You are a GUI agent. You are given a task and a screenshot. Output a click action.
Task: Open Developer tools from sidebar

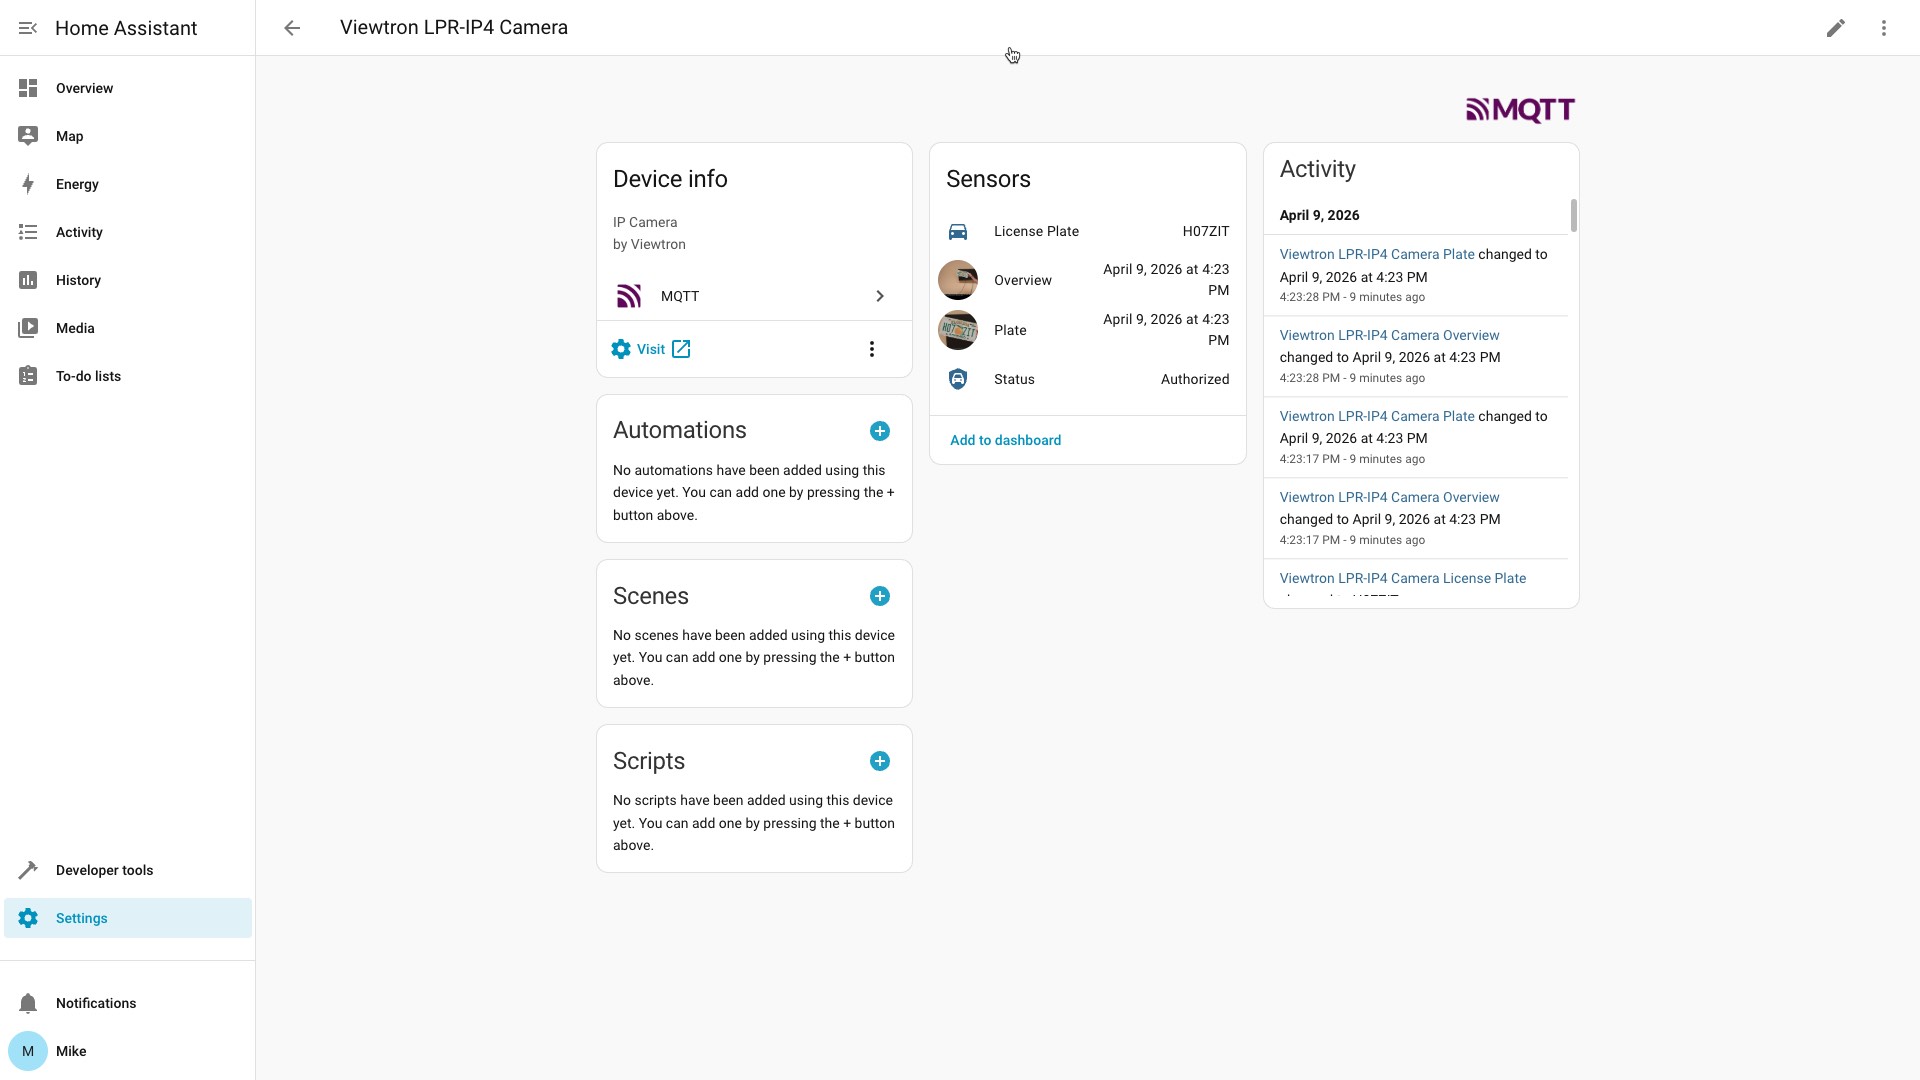104,870
